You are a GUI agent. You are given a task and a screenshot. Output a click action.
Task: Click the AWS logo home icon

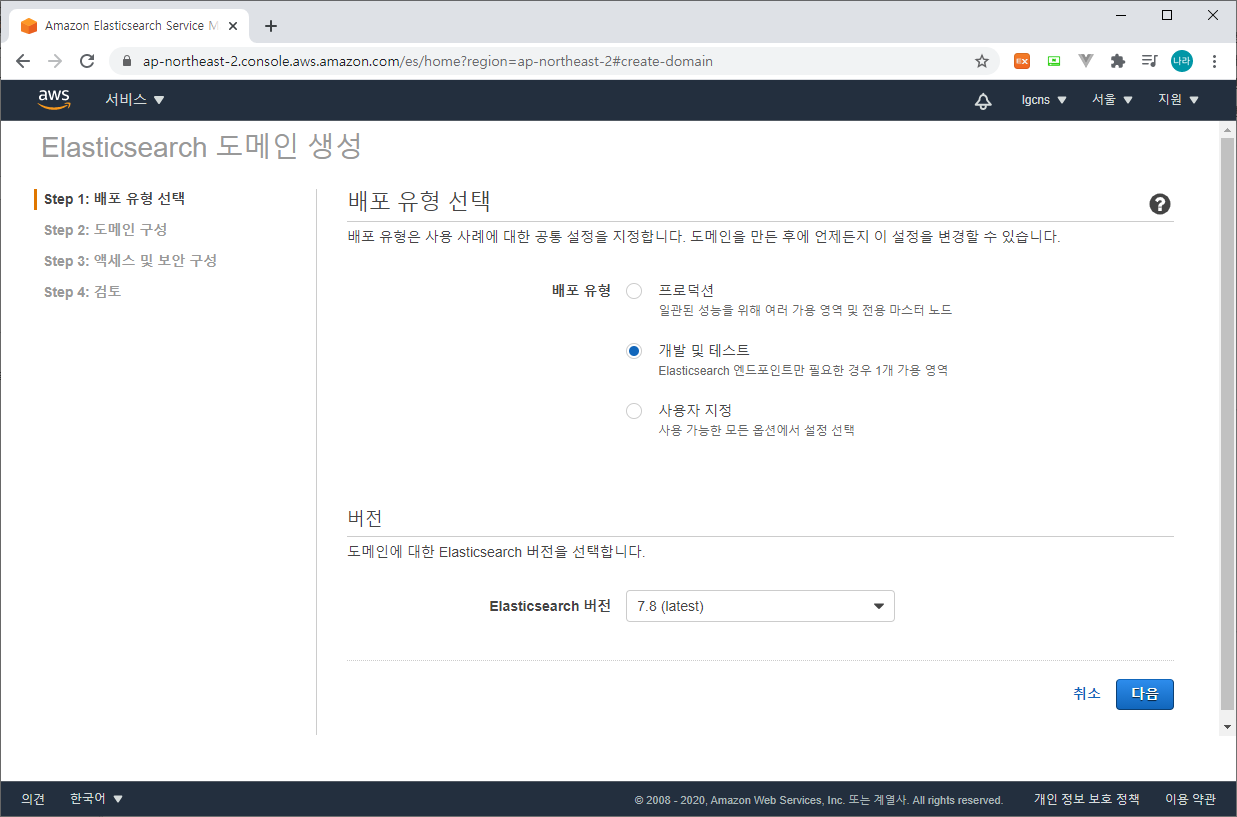54,99
